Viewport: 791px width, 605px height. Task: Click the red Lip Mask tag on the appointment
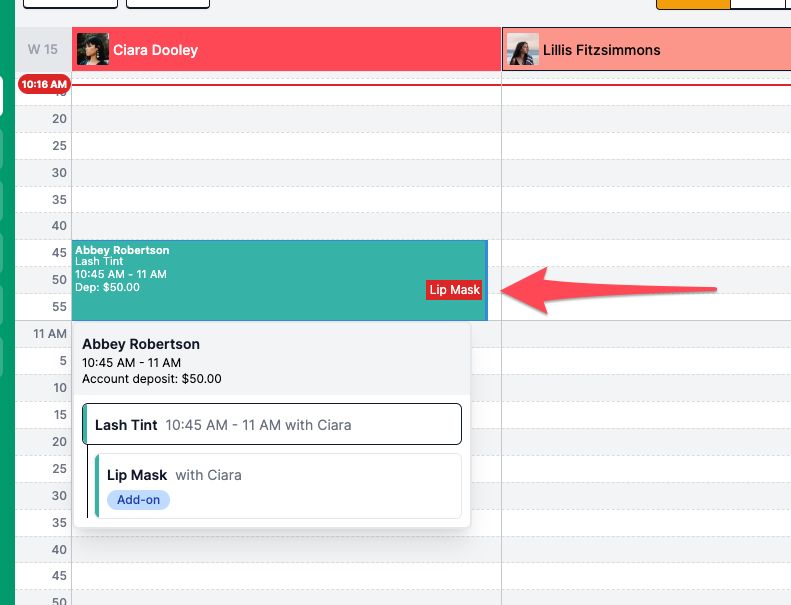click(454, 290)
